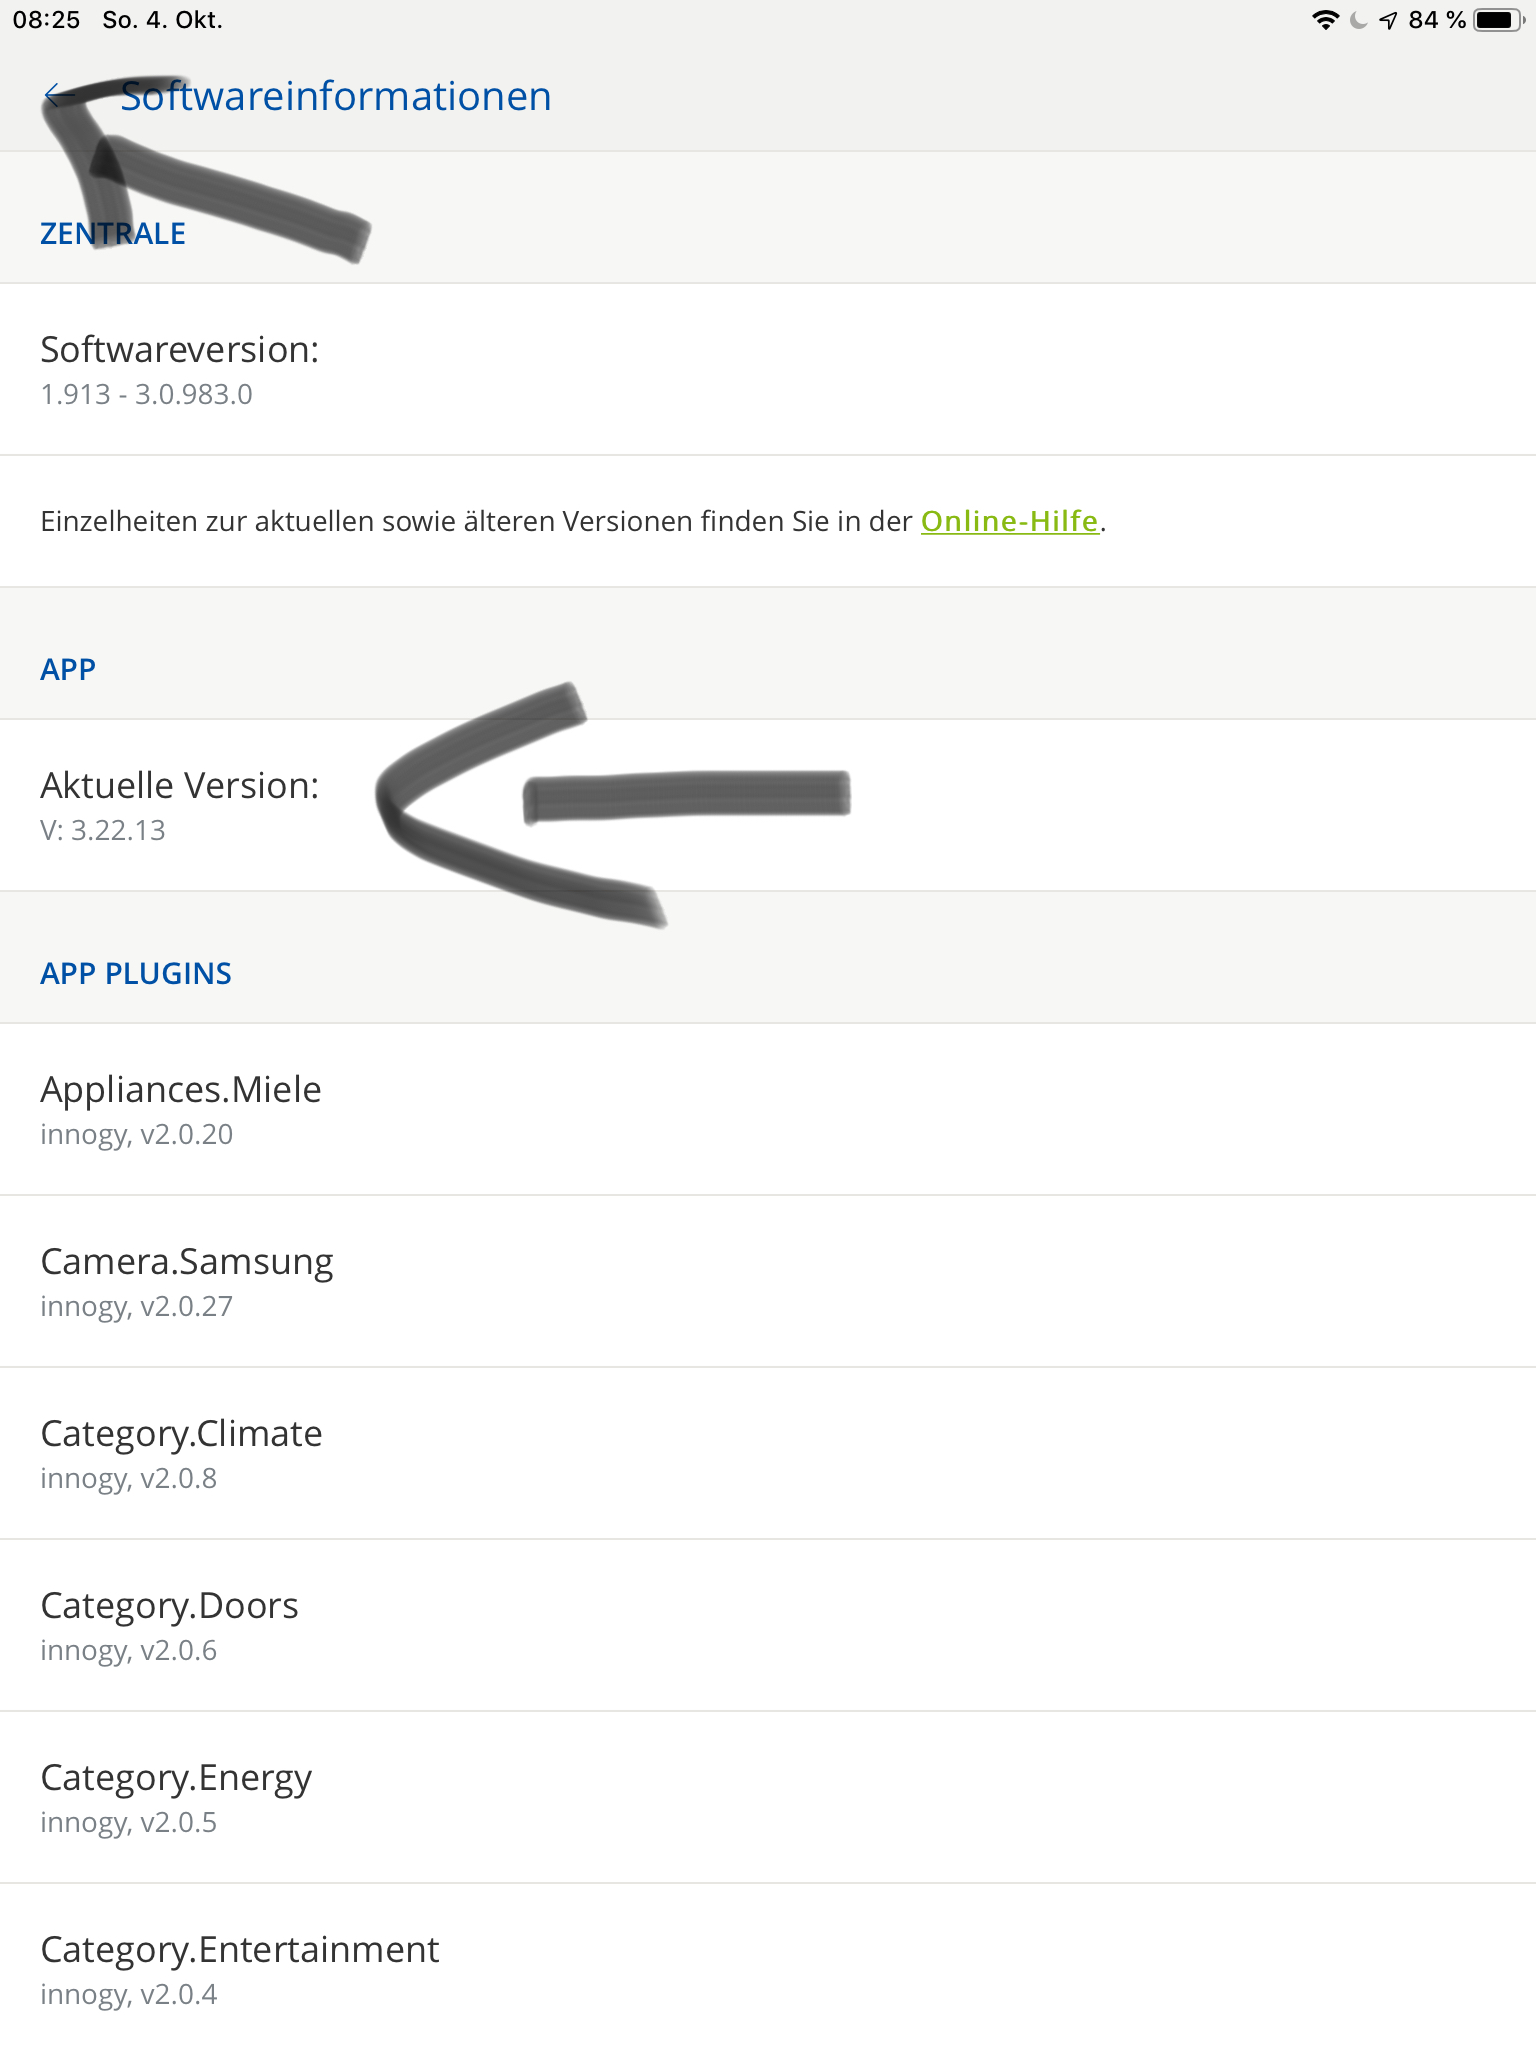Screen dimensions: 1536x2048
Task: Tap the ZENTRALE section header
Action: pyautogui.click(x=113, y=233)
